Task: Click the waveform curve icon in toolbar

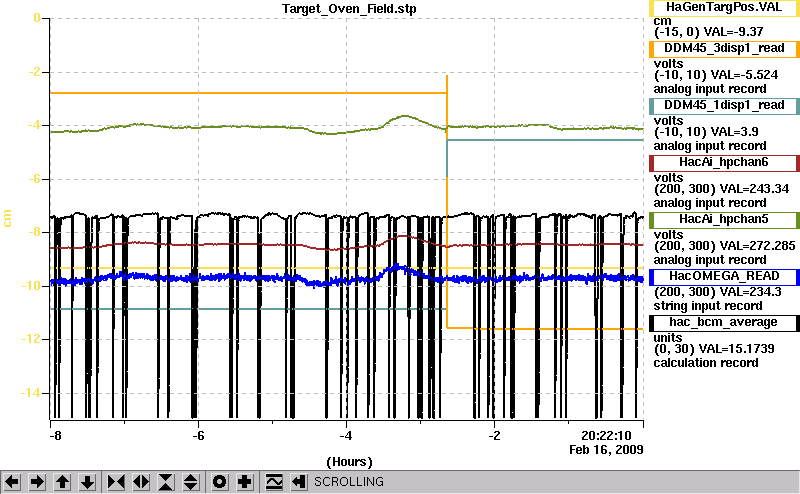Action: tap(274, 482)
